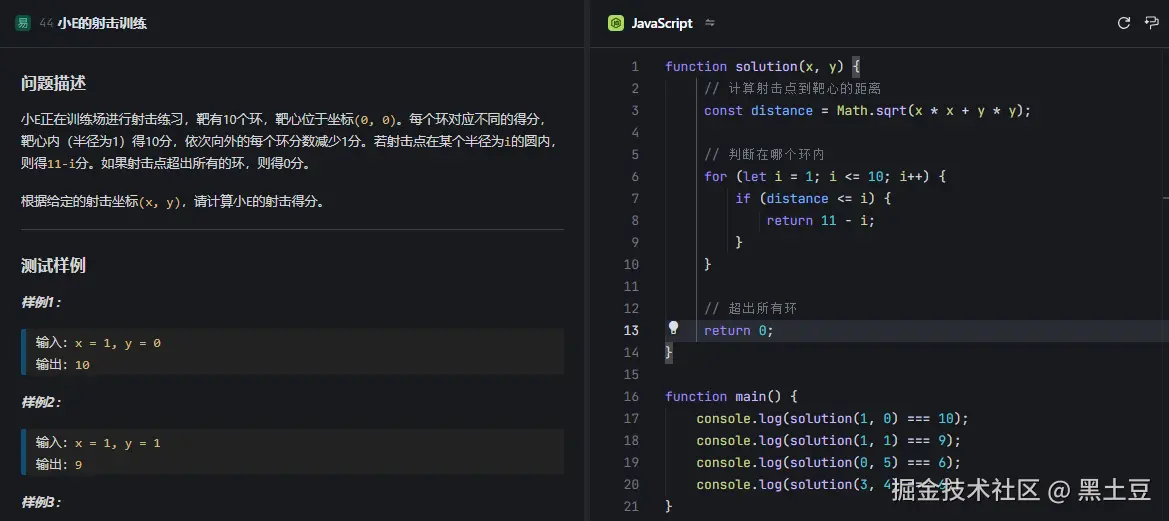
Task: Click the reset code refresh icon
Action: [1123, 23]
